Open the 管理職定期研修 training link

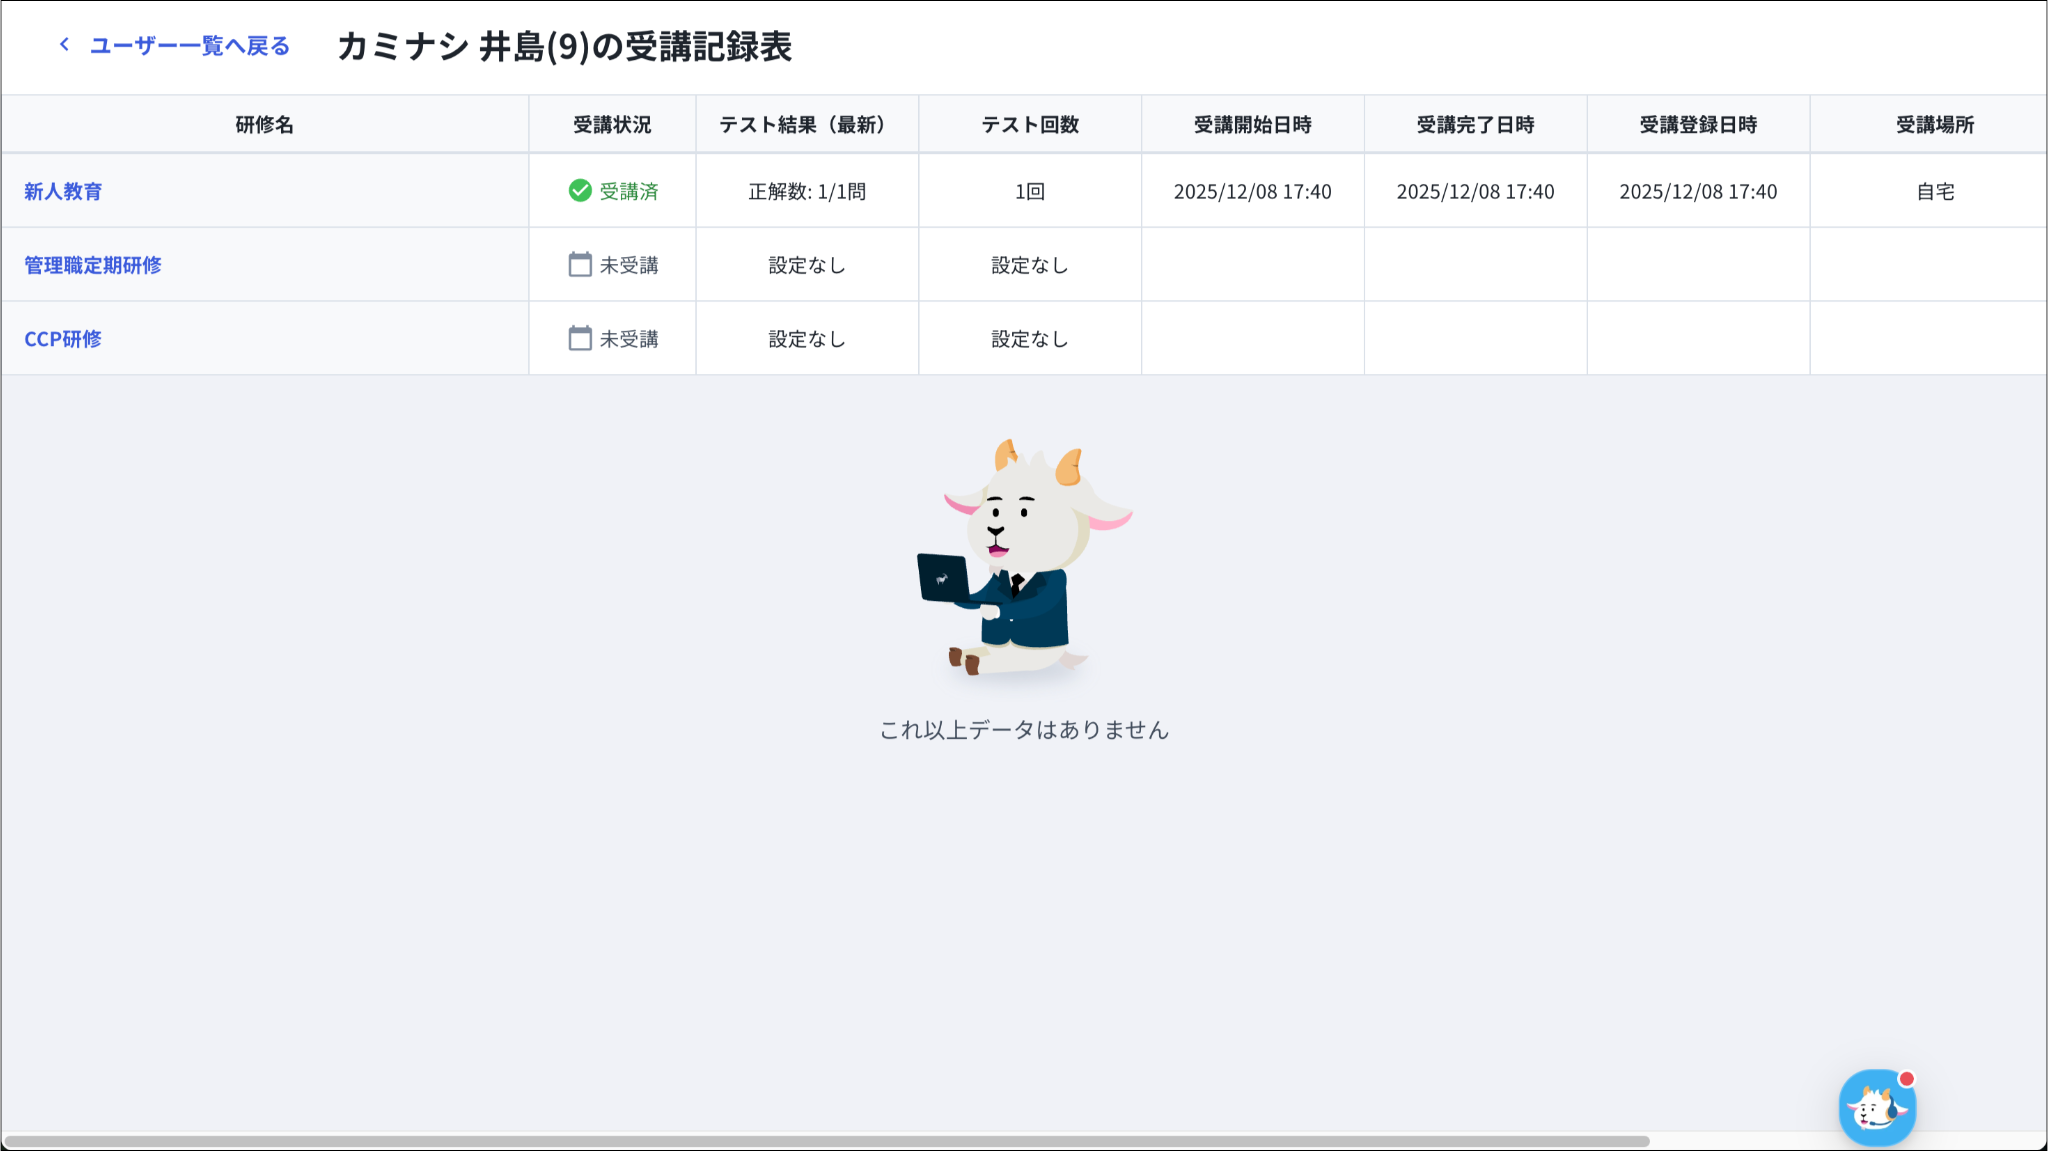(93, 266)
